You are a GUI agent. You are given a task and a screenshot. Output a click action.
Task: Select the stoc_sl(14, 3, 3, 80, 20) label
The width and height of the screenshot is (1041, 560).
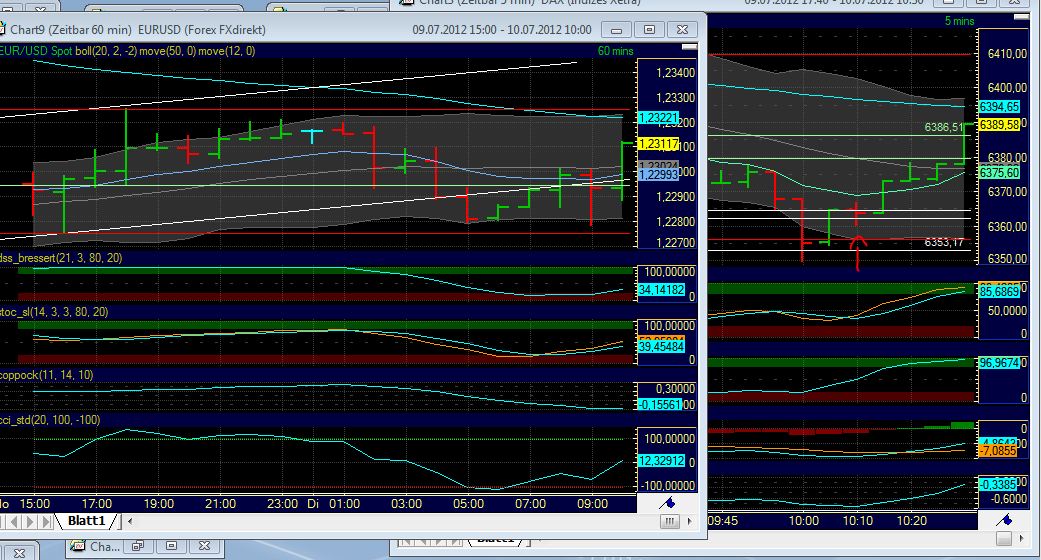(x=54, y=312)
